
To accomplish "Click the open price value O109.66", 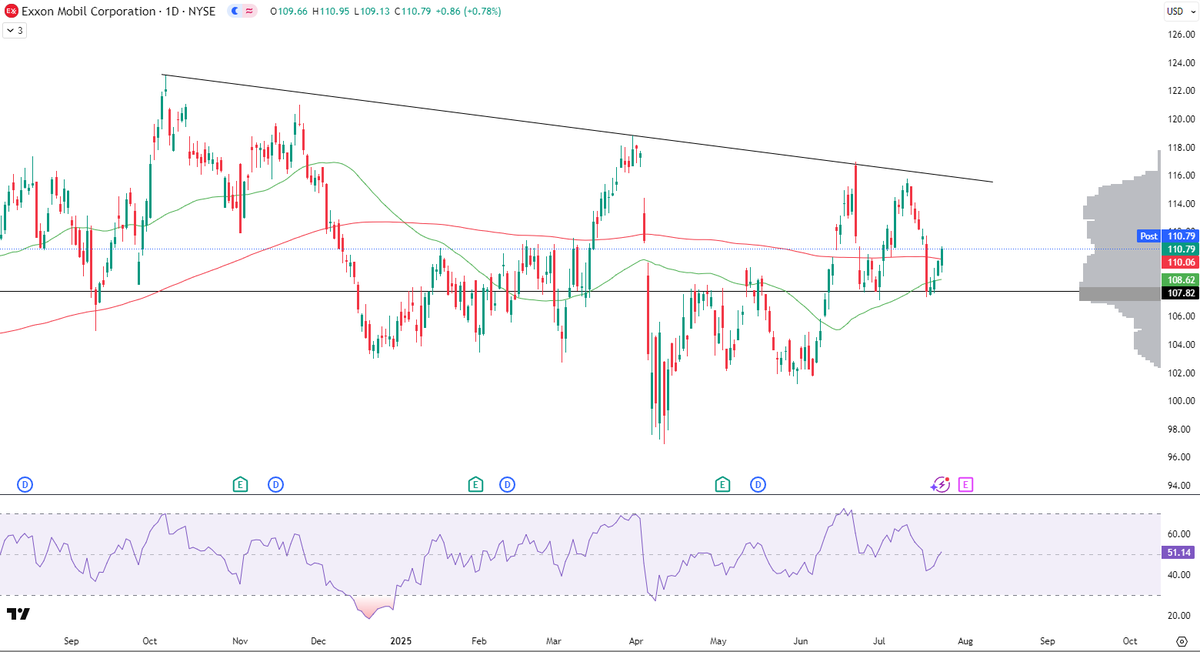I will coord(288,11).
